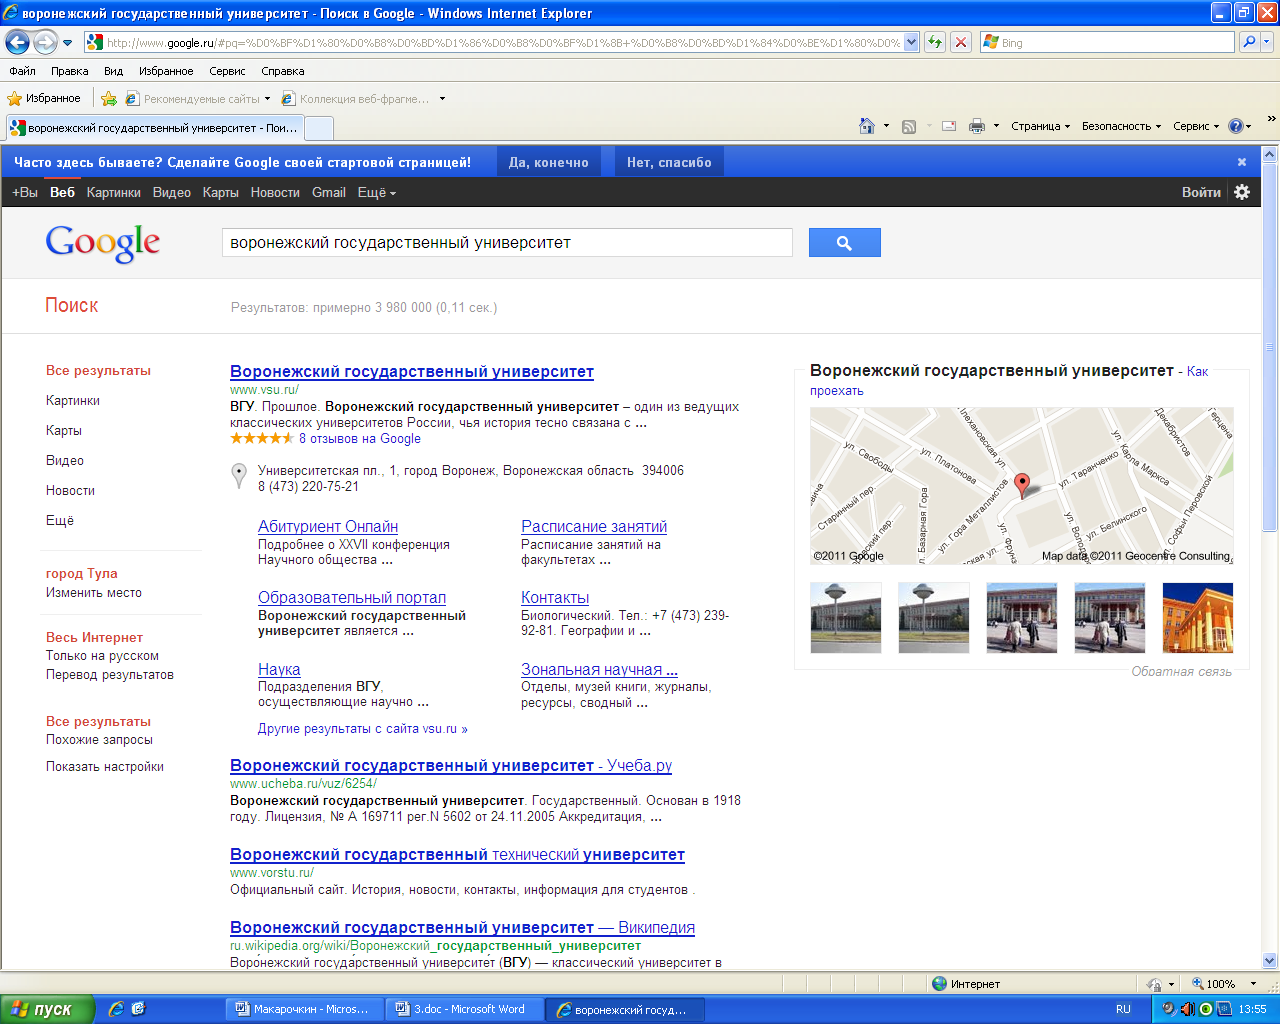Viewport: 1280px width, 1024px height.
Task: Expand the Ещё menu in Google bar
Action: (377, 192)
